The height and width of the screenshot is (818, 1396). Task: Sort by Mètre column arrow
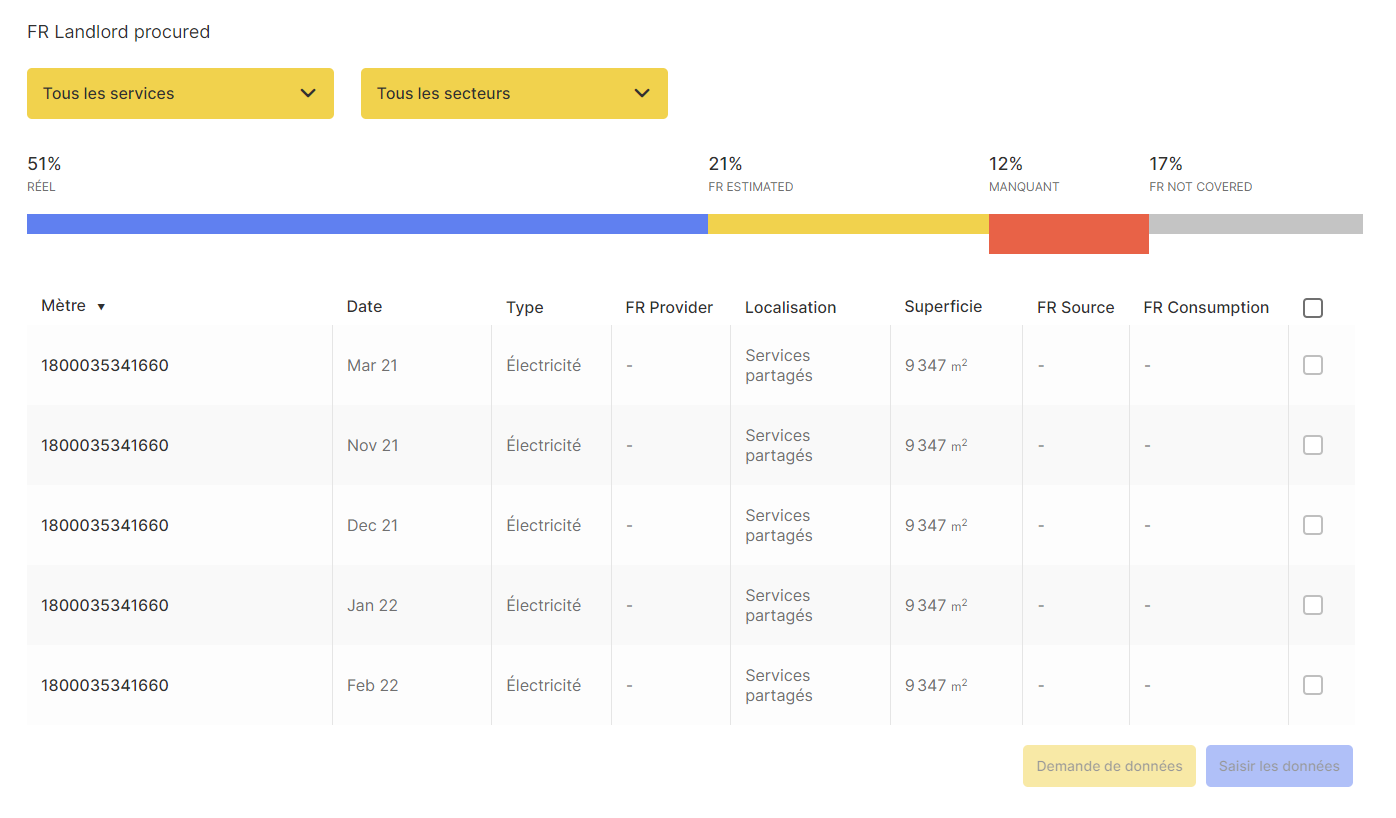pos(101,307)
